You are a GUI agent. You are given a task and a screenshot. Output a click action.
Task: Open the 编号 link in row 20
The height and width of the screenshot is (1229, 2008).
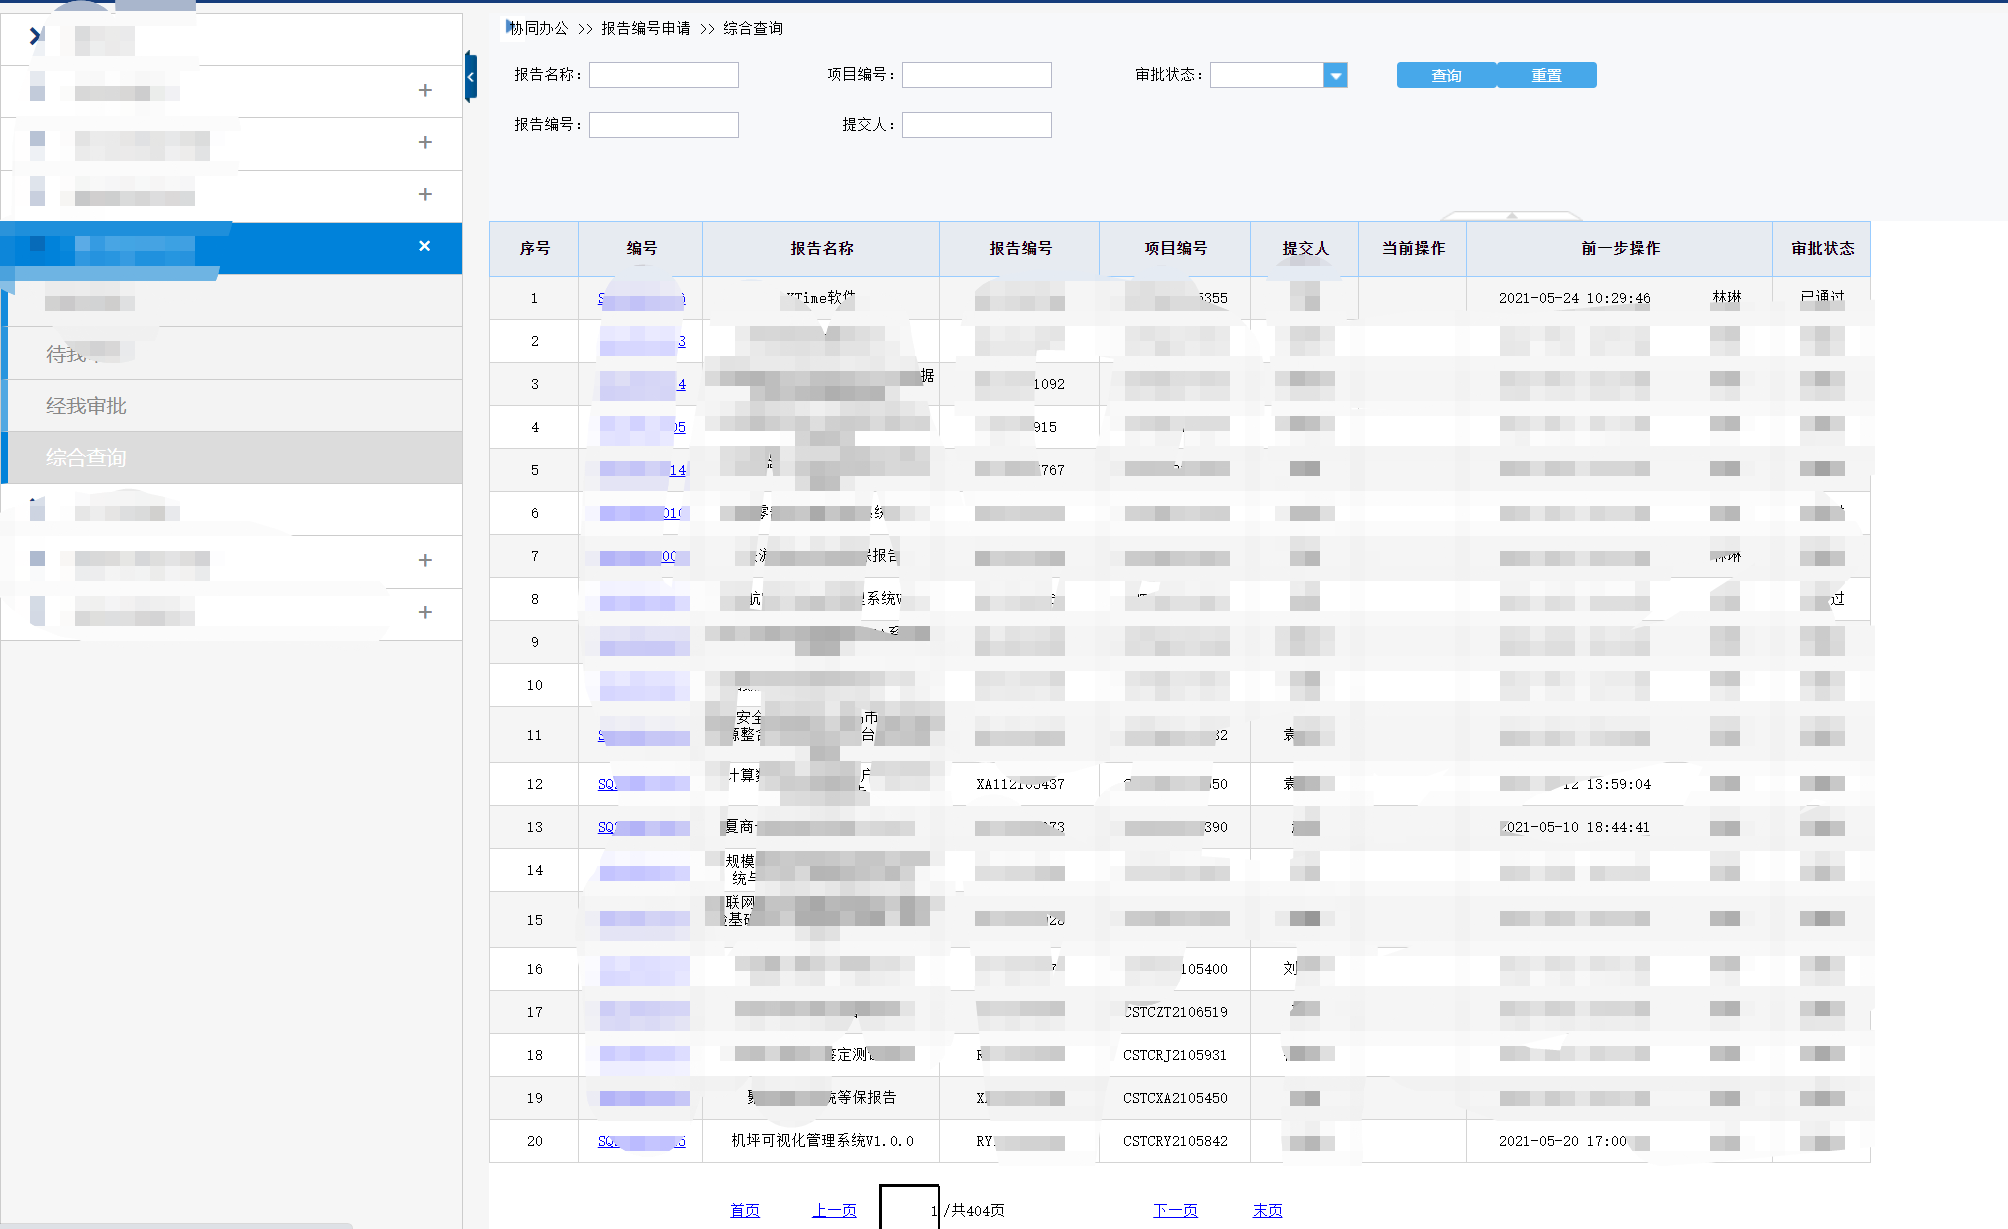point(642,1141)
